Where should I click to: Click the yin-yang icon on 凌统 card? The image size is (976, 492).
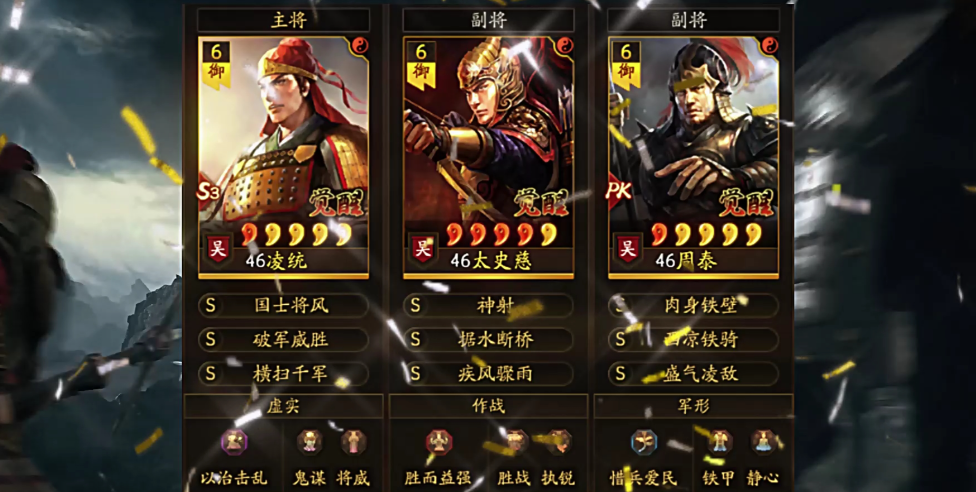[359, 45]
